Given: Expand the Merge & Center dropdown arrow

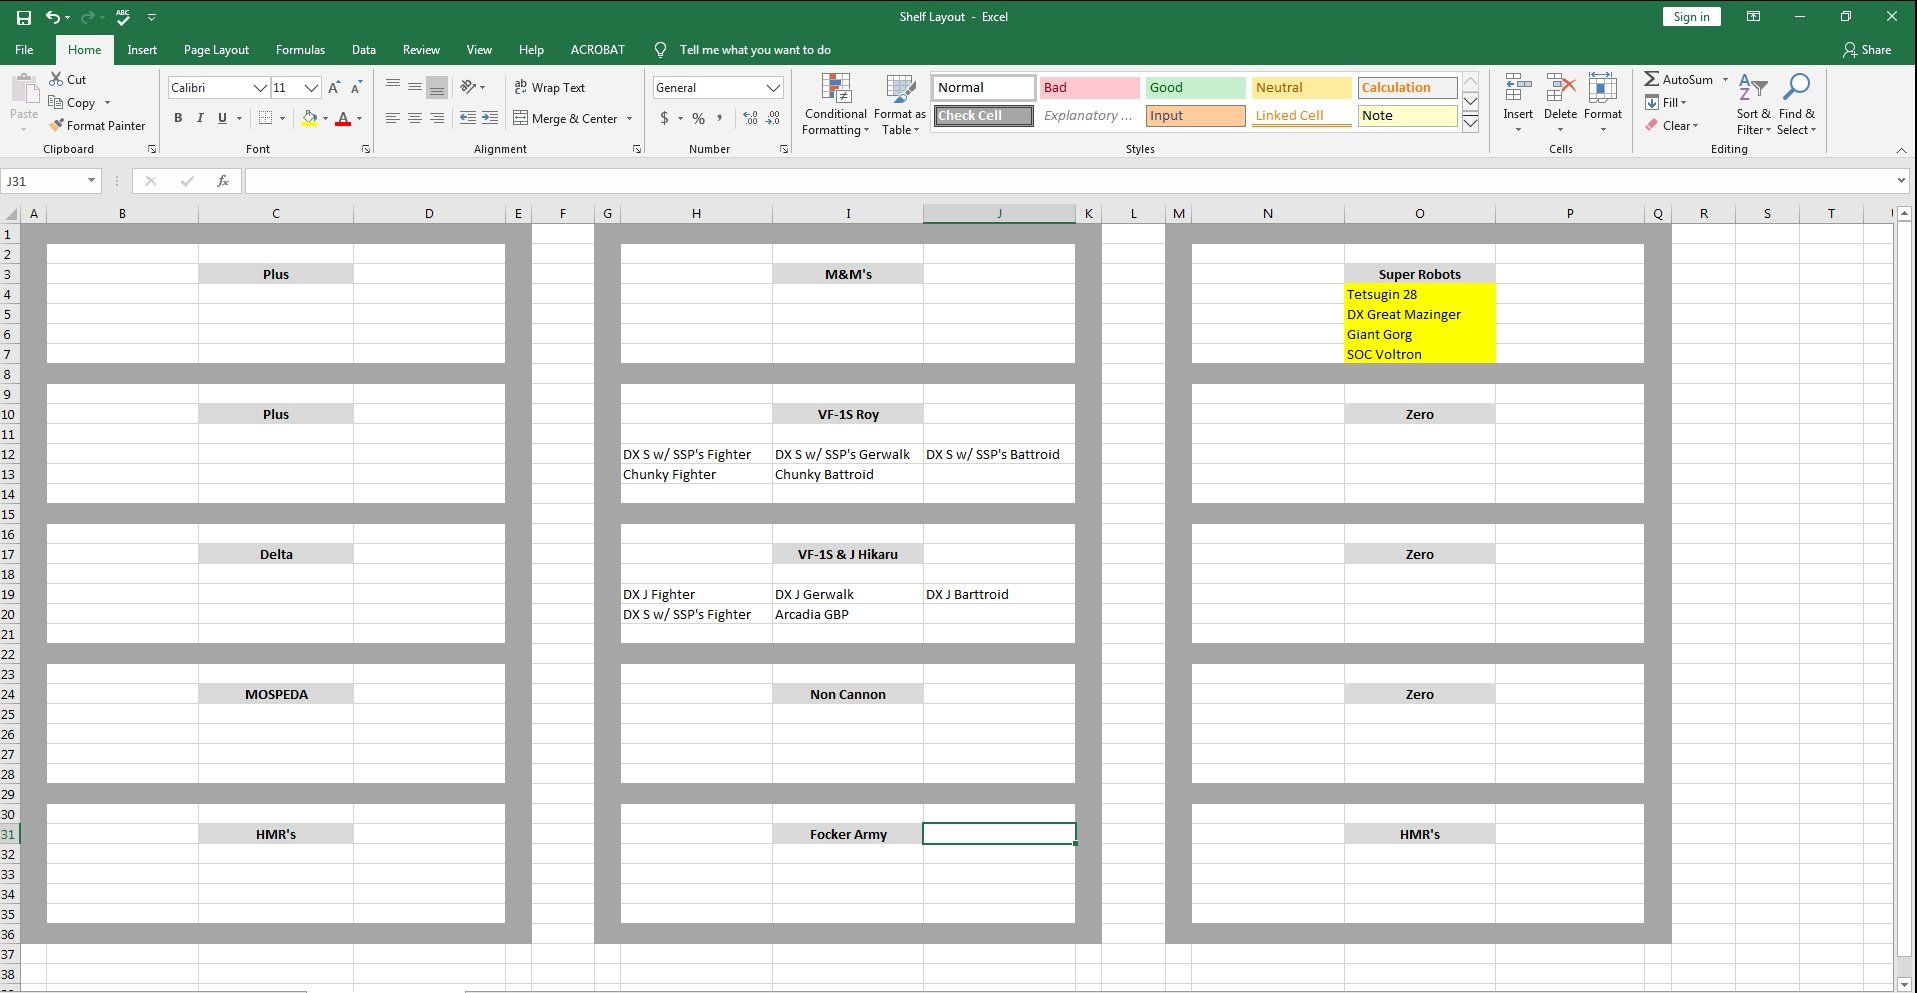Looking at the screenshot, I should click(x=630, y=118).
